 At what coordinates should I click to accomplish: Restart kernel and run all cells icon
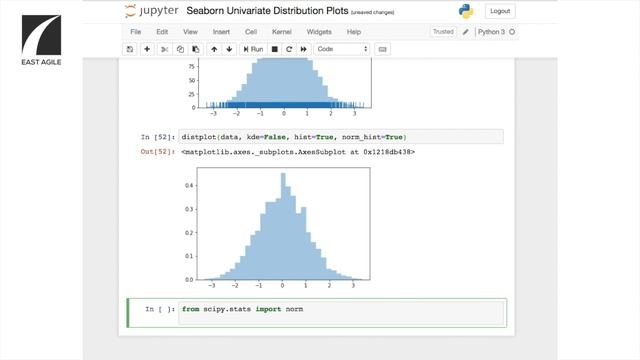tap(303, 49)
